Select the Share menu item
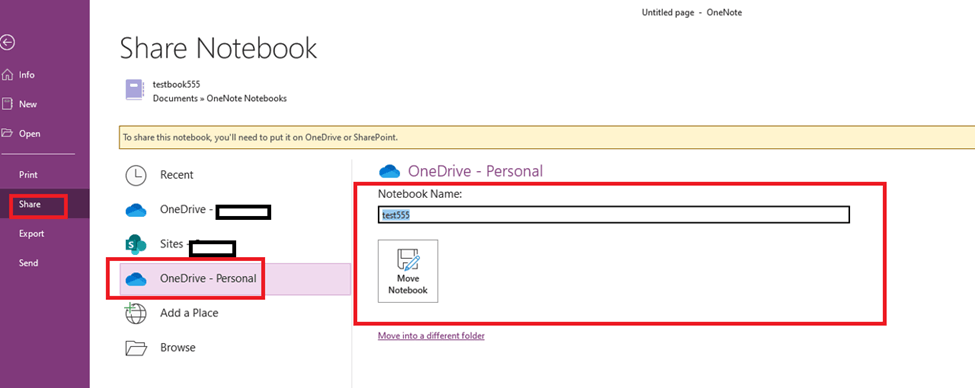The image size is (975, 388). (44, 204)
